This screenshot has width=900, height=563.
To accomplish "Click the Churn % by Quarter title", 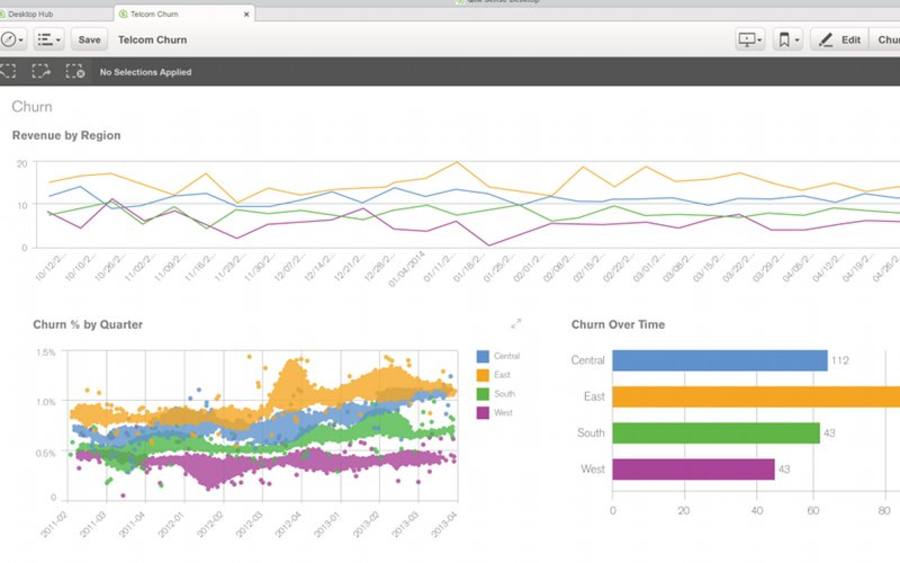I will [x=88, y=324].
